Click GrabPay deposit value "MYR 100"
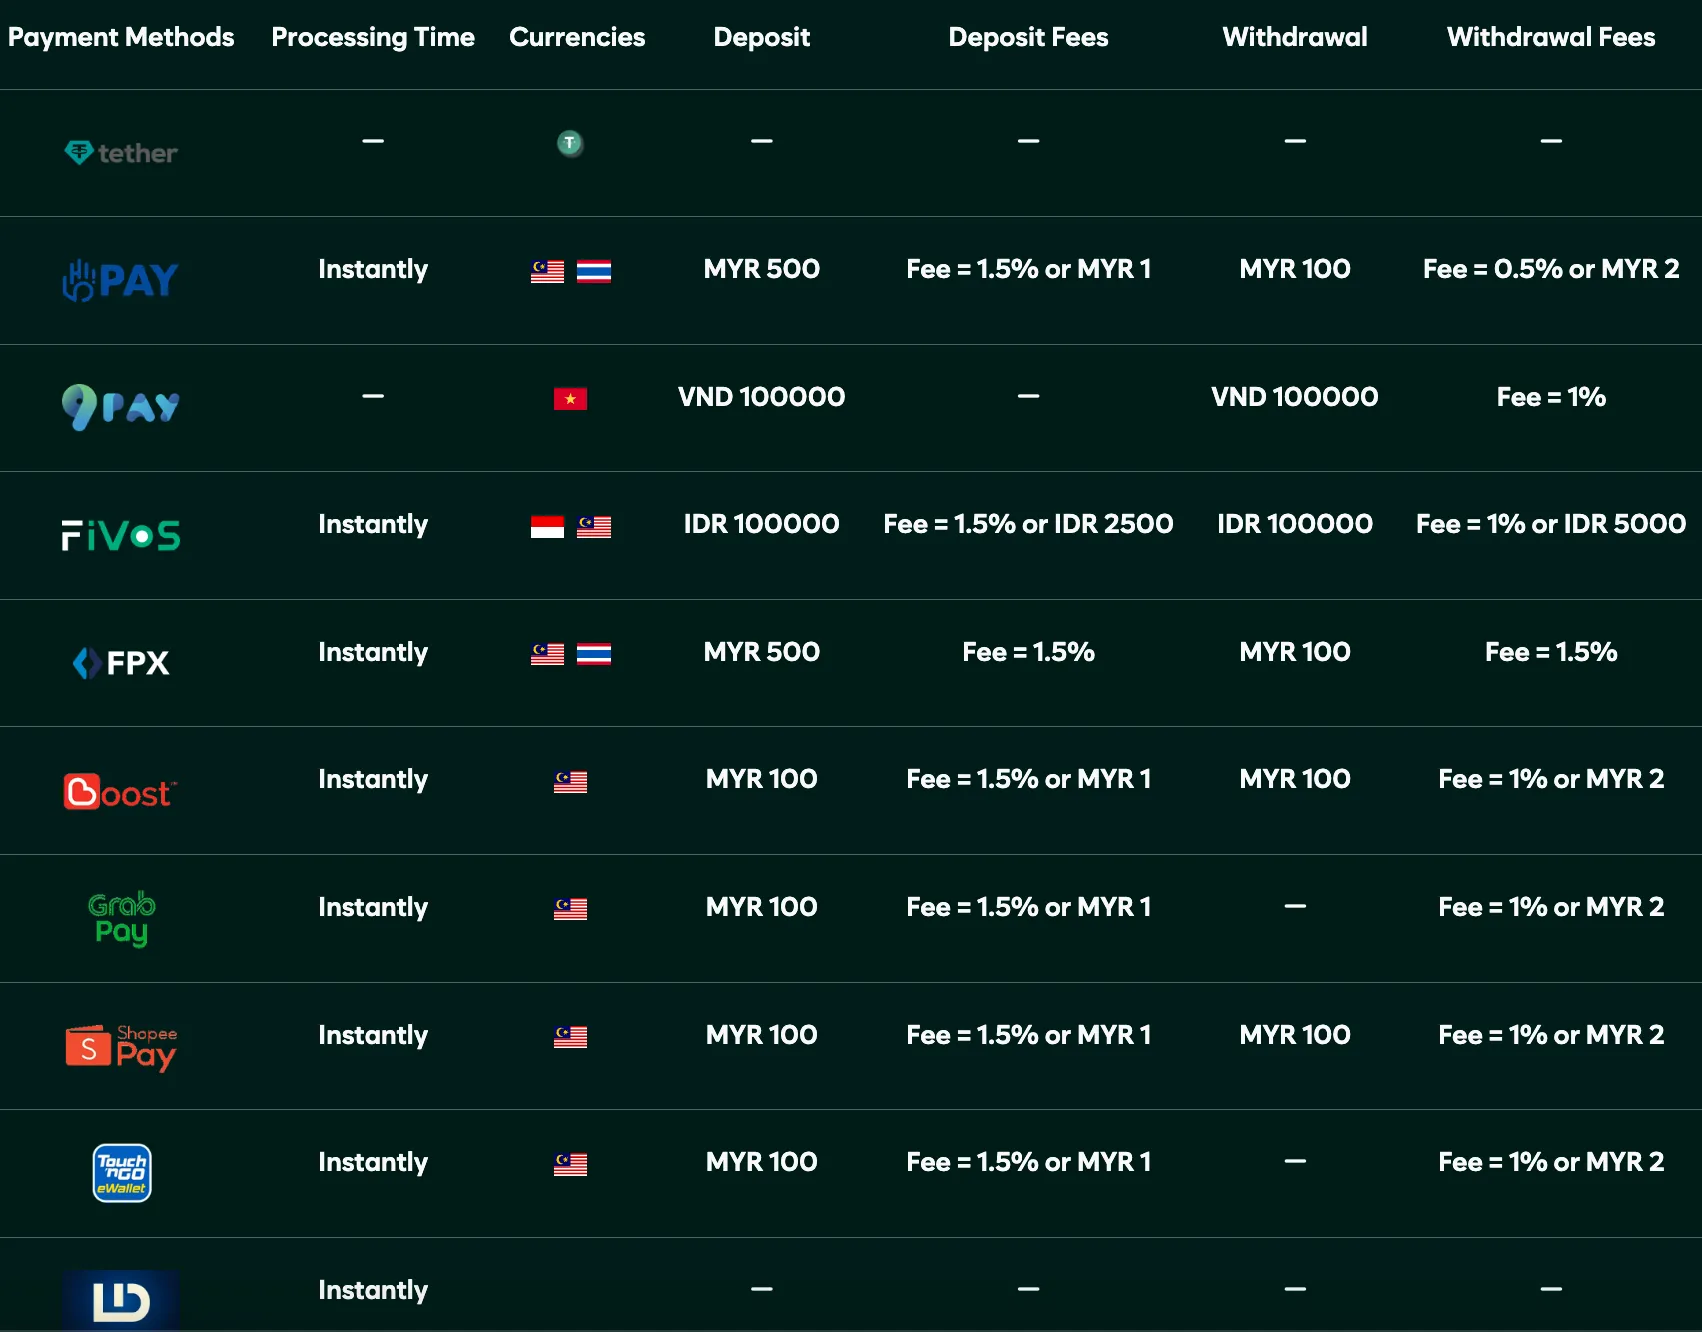The width and height of the screenshot is (1702, 1332). click(x=762, y=907)
